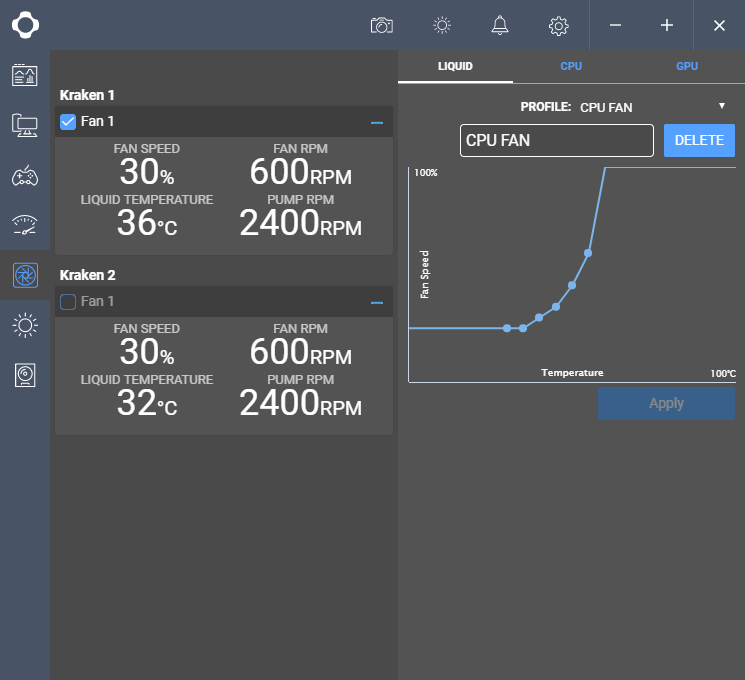
Task: Open the speaker audio sidebar icon
Action: pos(25,375)
